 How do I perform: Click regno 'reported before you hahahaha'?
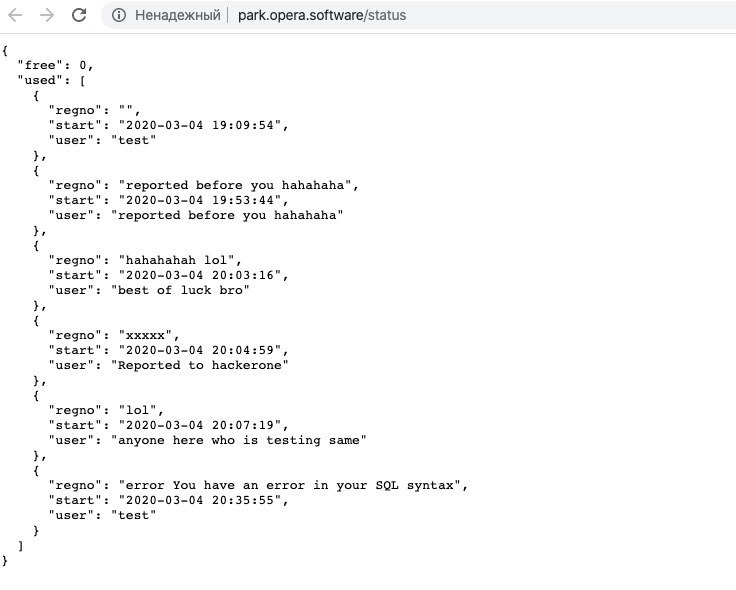(x=235, y=185)
